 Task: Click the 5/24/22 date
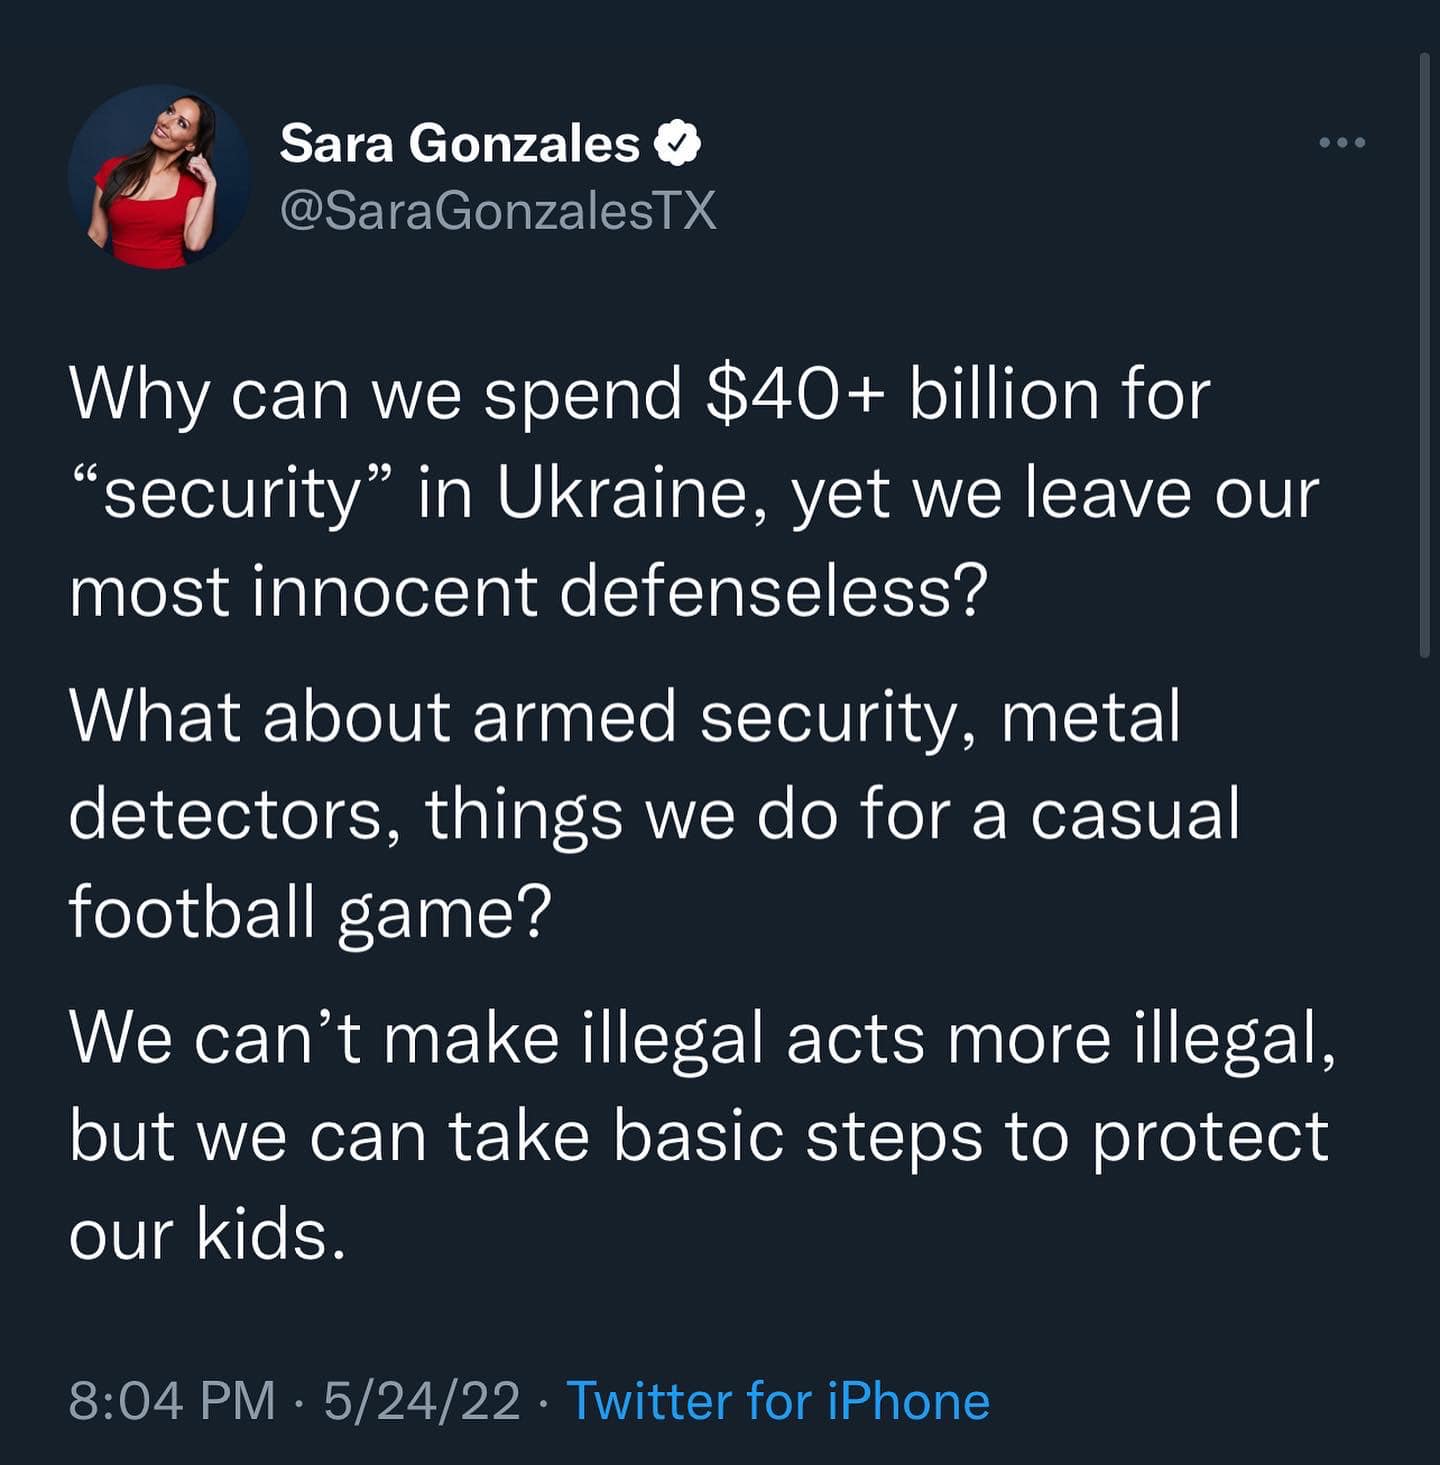click(x=422, y=1400)
